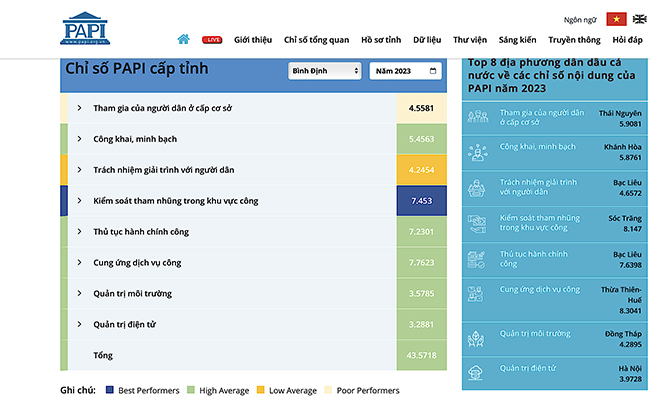Open the Năm 2023 year picker
Viewport: 650px width, 409px height.
[405, 71]
